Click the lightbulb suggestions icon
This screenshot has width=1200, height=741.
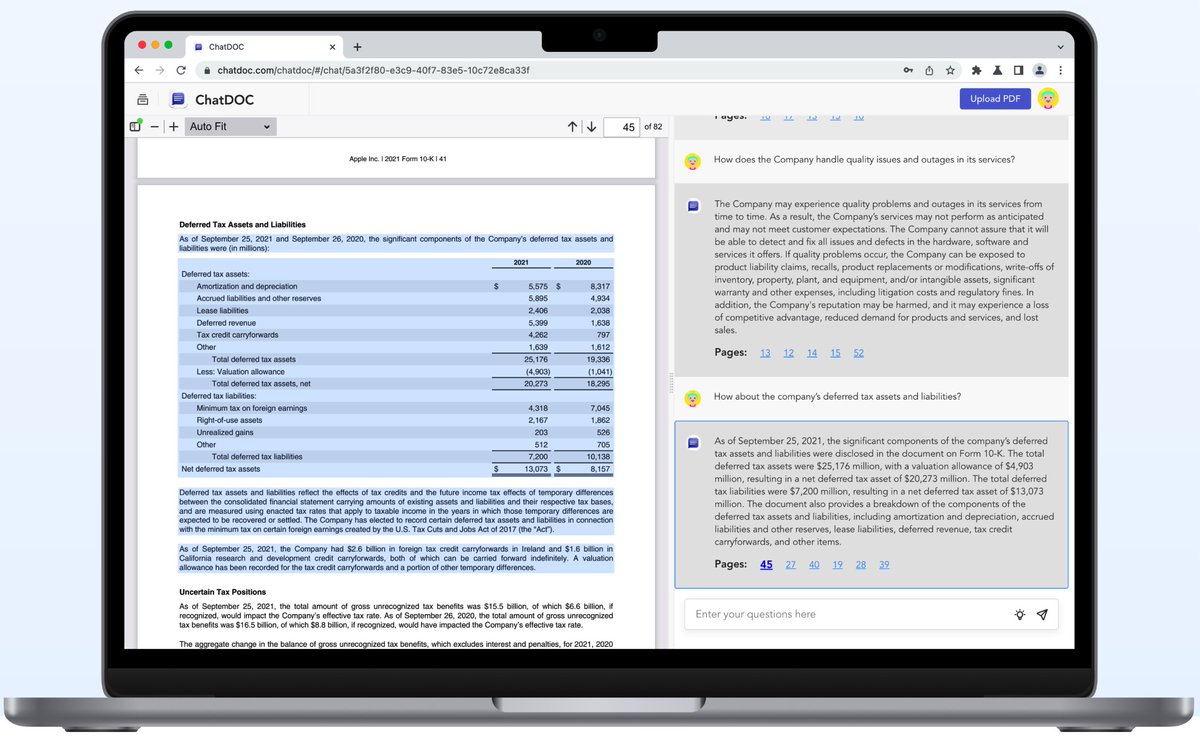pos(1019,614)
